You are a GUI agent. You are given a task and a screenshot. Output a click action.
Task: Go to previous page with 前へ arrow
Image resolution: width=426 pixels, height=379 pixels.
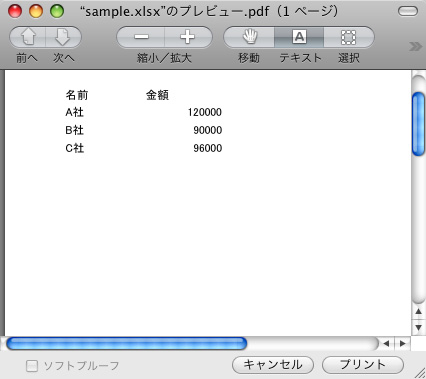(28, 37)
